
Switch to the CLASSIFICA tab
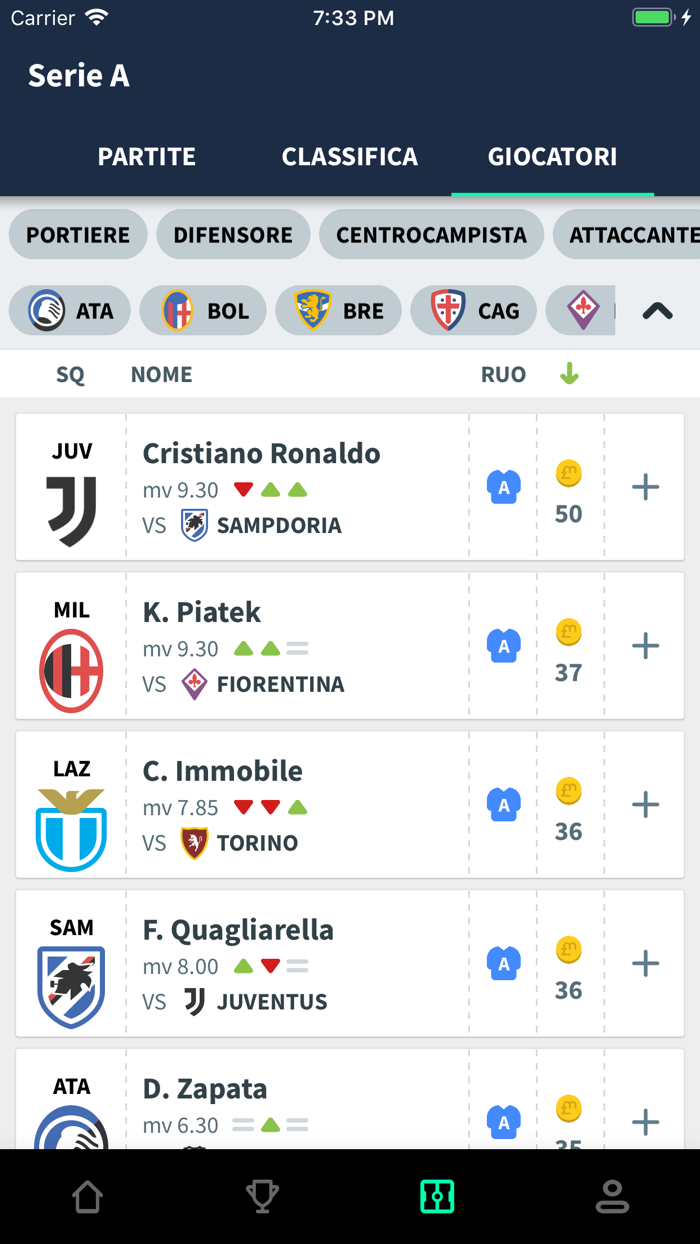349,157
